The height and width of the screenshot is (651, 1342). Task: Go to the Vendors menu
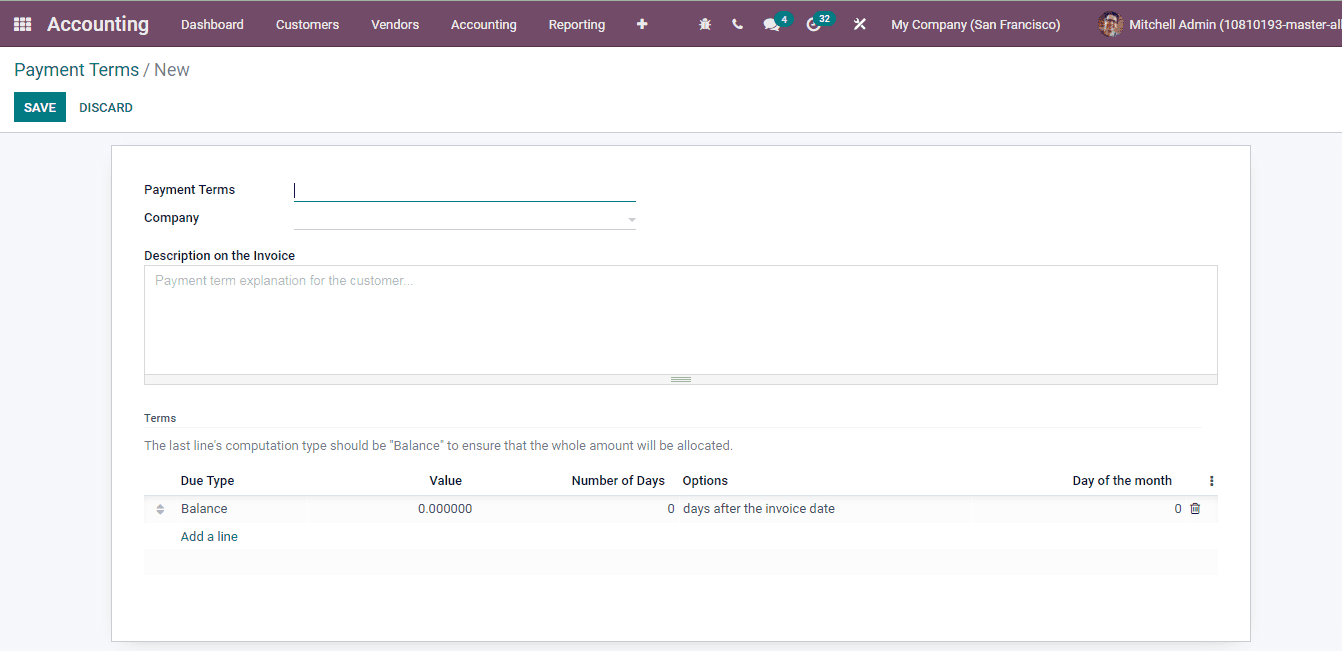point(394,24)
